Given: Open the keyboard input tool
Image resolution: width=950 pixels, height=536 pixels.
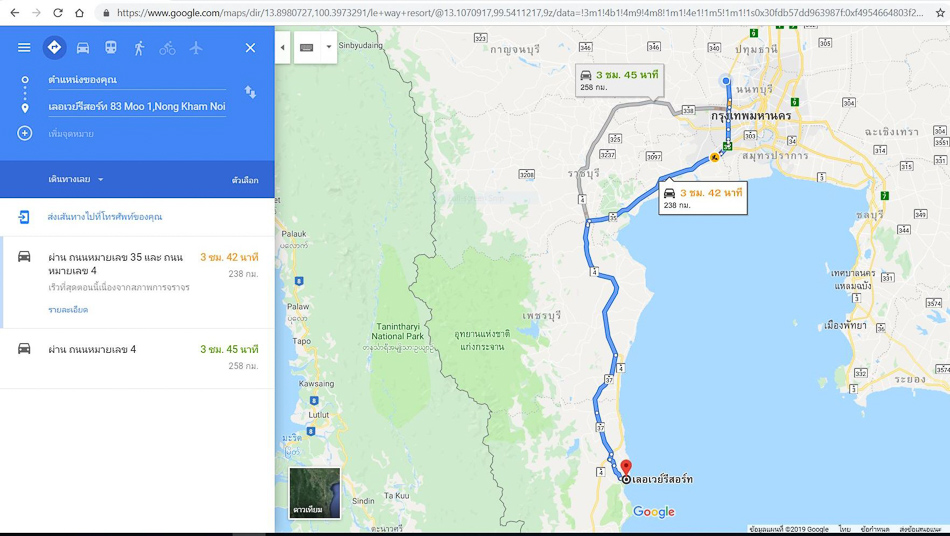Looking at the screenshot, I should click(307, 47).
